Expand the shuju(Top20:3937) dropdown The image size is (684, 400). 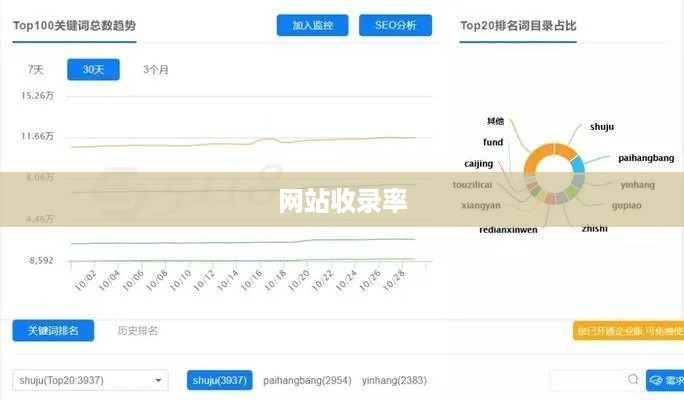(x=90, y=380)
